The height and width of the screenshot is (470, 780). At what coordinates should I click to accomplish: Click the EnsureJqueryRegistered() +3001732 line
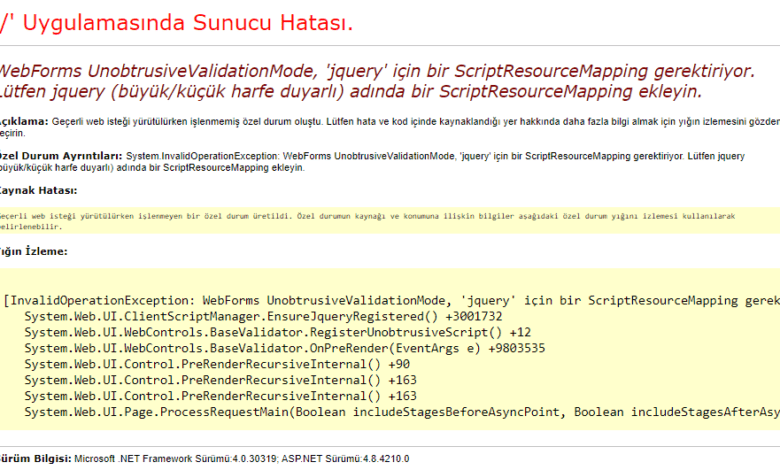[x=263, y=316]
